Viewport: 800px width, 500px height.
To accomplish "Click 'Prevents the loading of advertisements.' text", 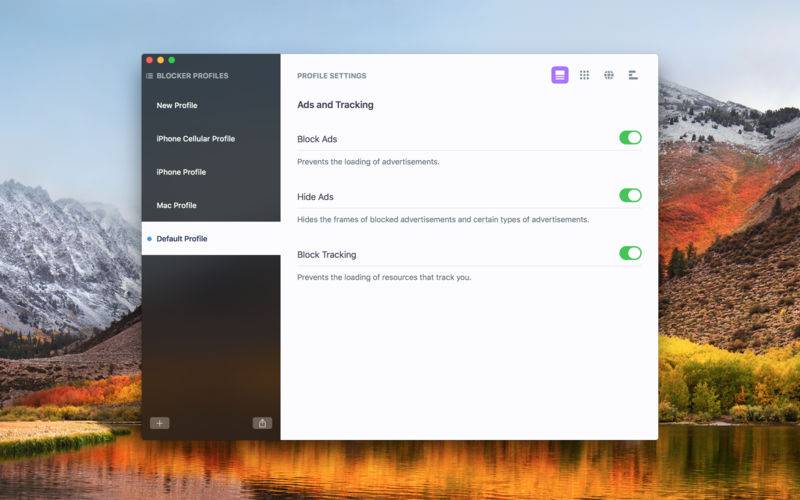I will point(368,162).
